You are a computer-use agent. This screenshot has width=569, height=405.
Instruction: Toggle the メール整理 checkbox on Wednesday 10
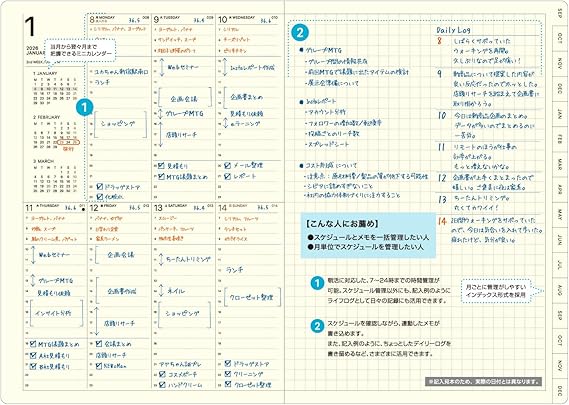pyautogui.click(x=228, y=165)
